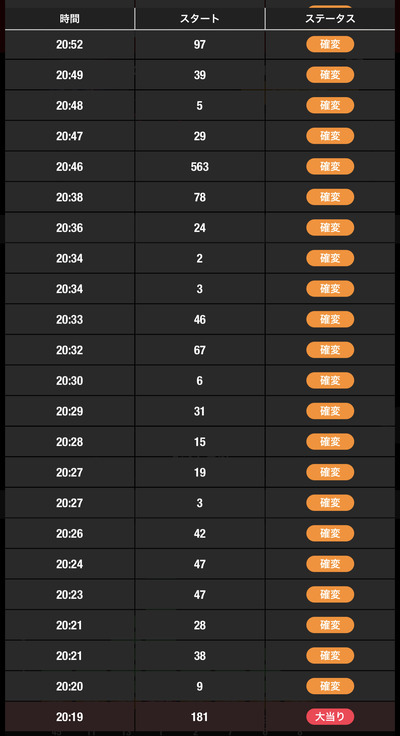Click the 確変 badge in the 20:20 row
This screenshot has height=736, width=400.
point(330,686)
